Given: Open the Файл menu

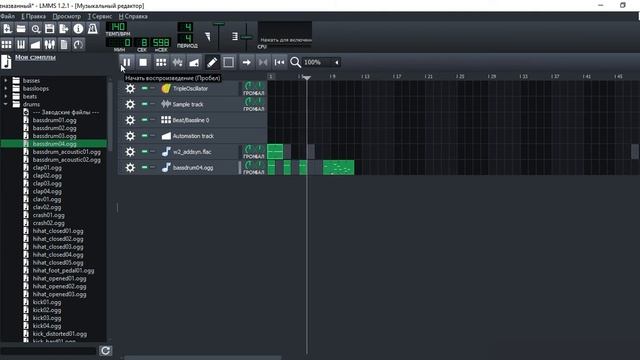Looking at the screenshot, I should tap(7, 16).
